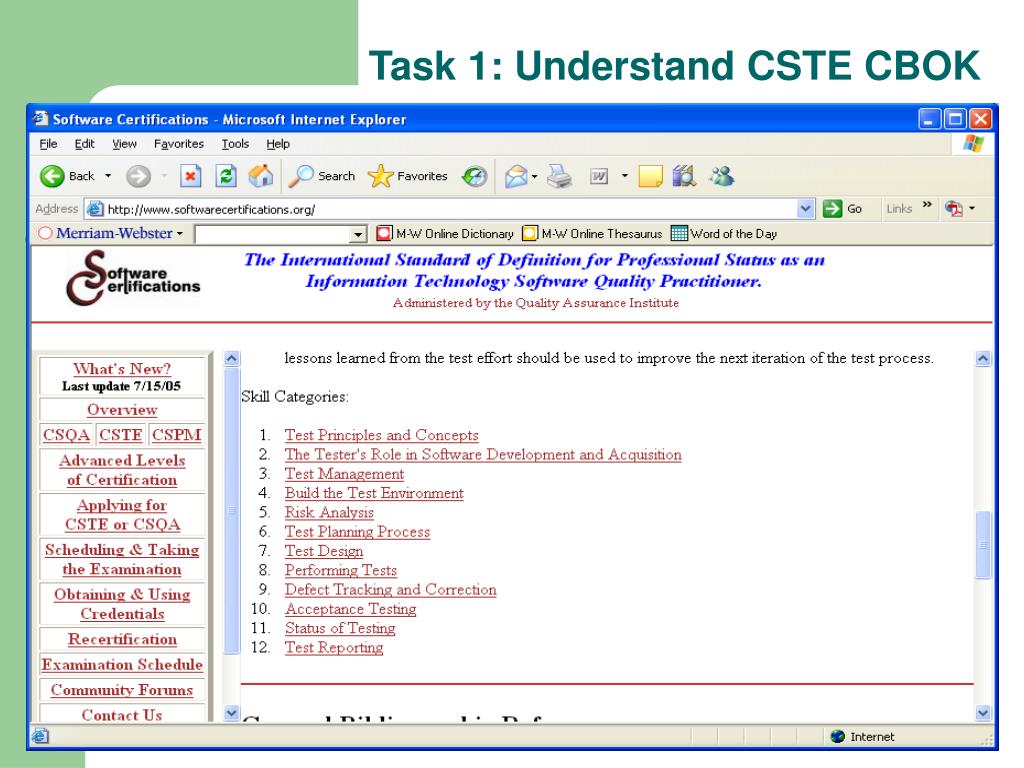Click the Internet zone globe in the status bar
The width and height of the screenshot is (1024, 768).
(838, 737)
